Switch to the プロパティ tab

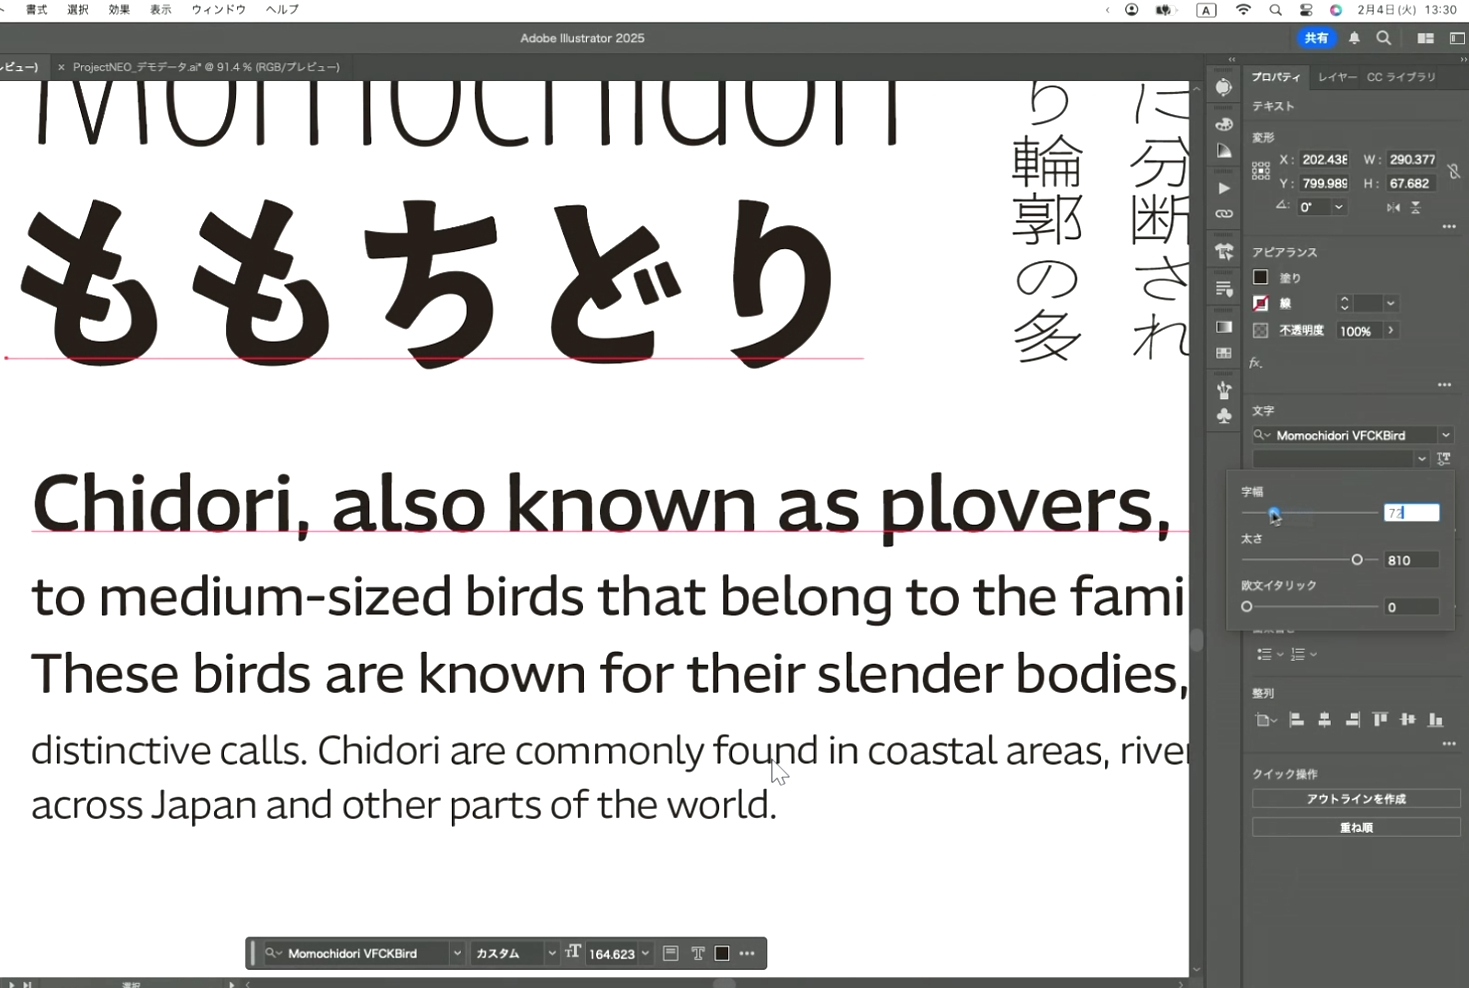1276,77
